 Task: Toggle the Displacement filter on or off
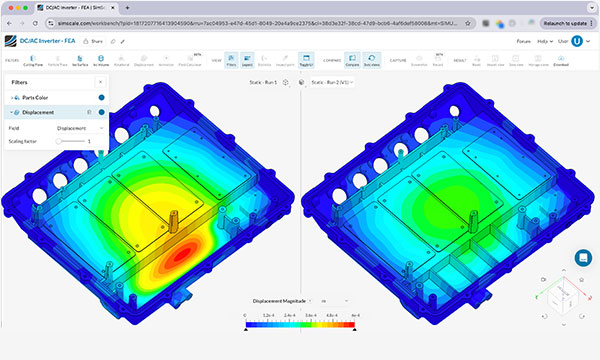pyautogui.click(x=101, y=112)
